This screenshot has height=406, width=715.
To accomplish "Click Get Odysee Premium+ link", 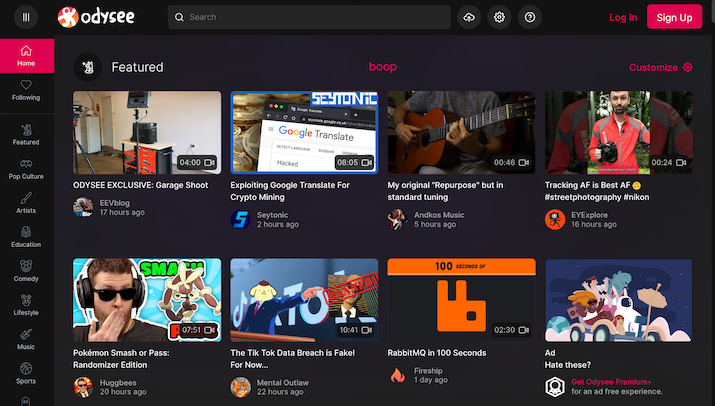I will [611, 382].
